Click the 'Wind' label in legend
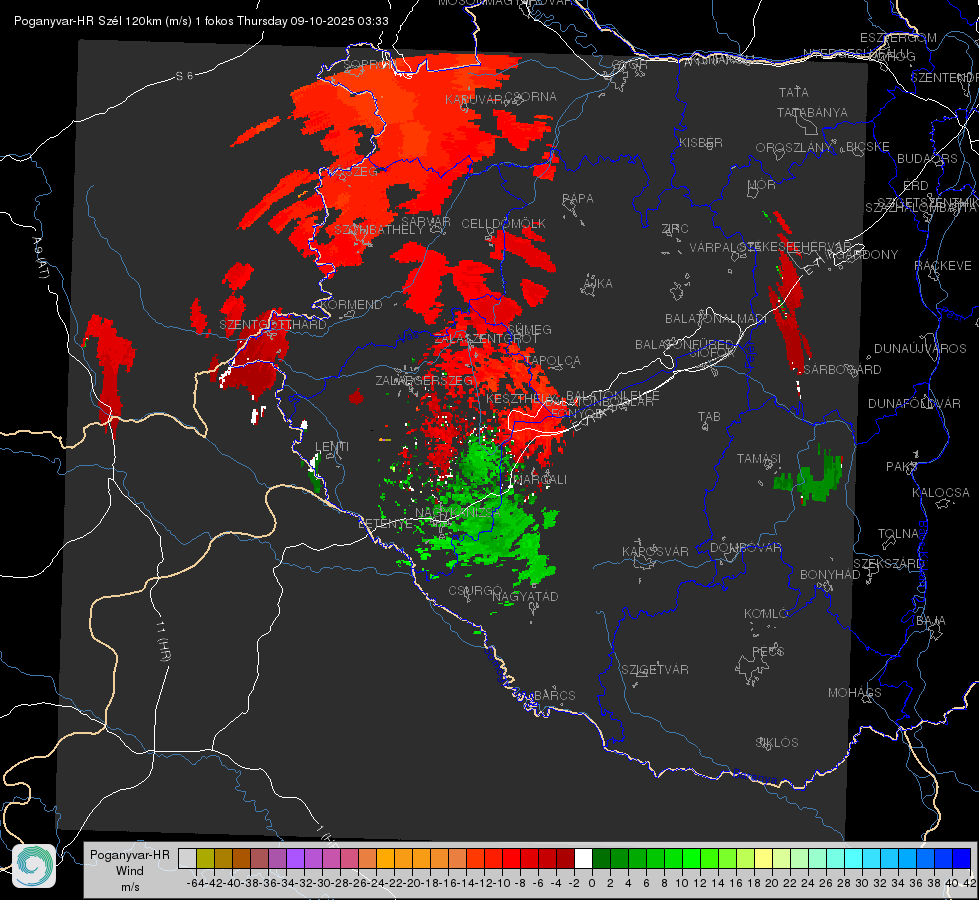The width and height of the screenshot is (979, 900). coord(130,871)
